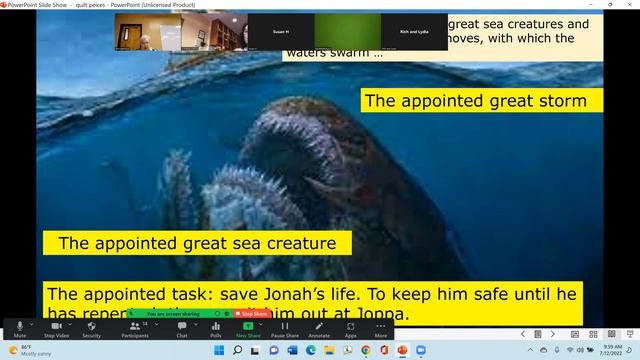This screenshot has width=640, height=360.
Task: Open Microsoft Edge from the taskbar
Action: point(311,350)
